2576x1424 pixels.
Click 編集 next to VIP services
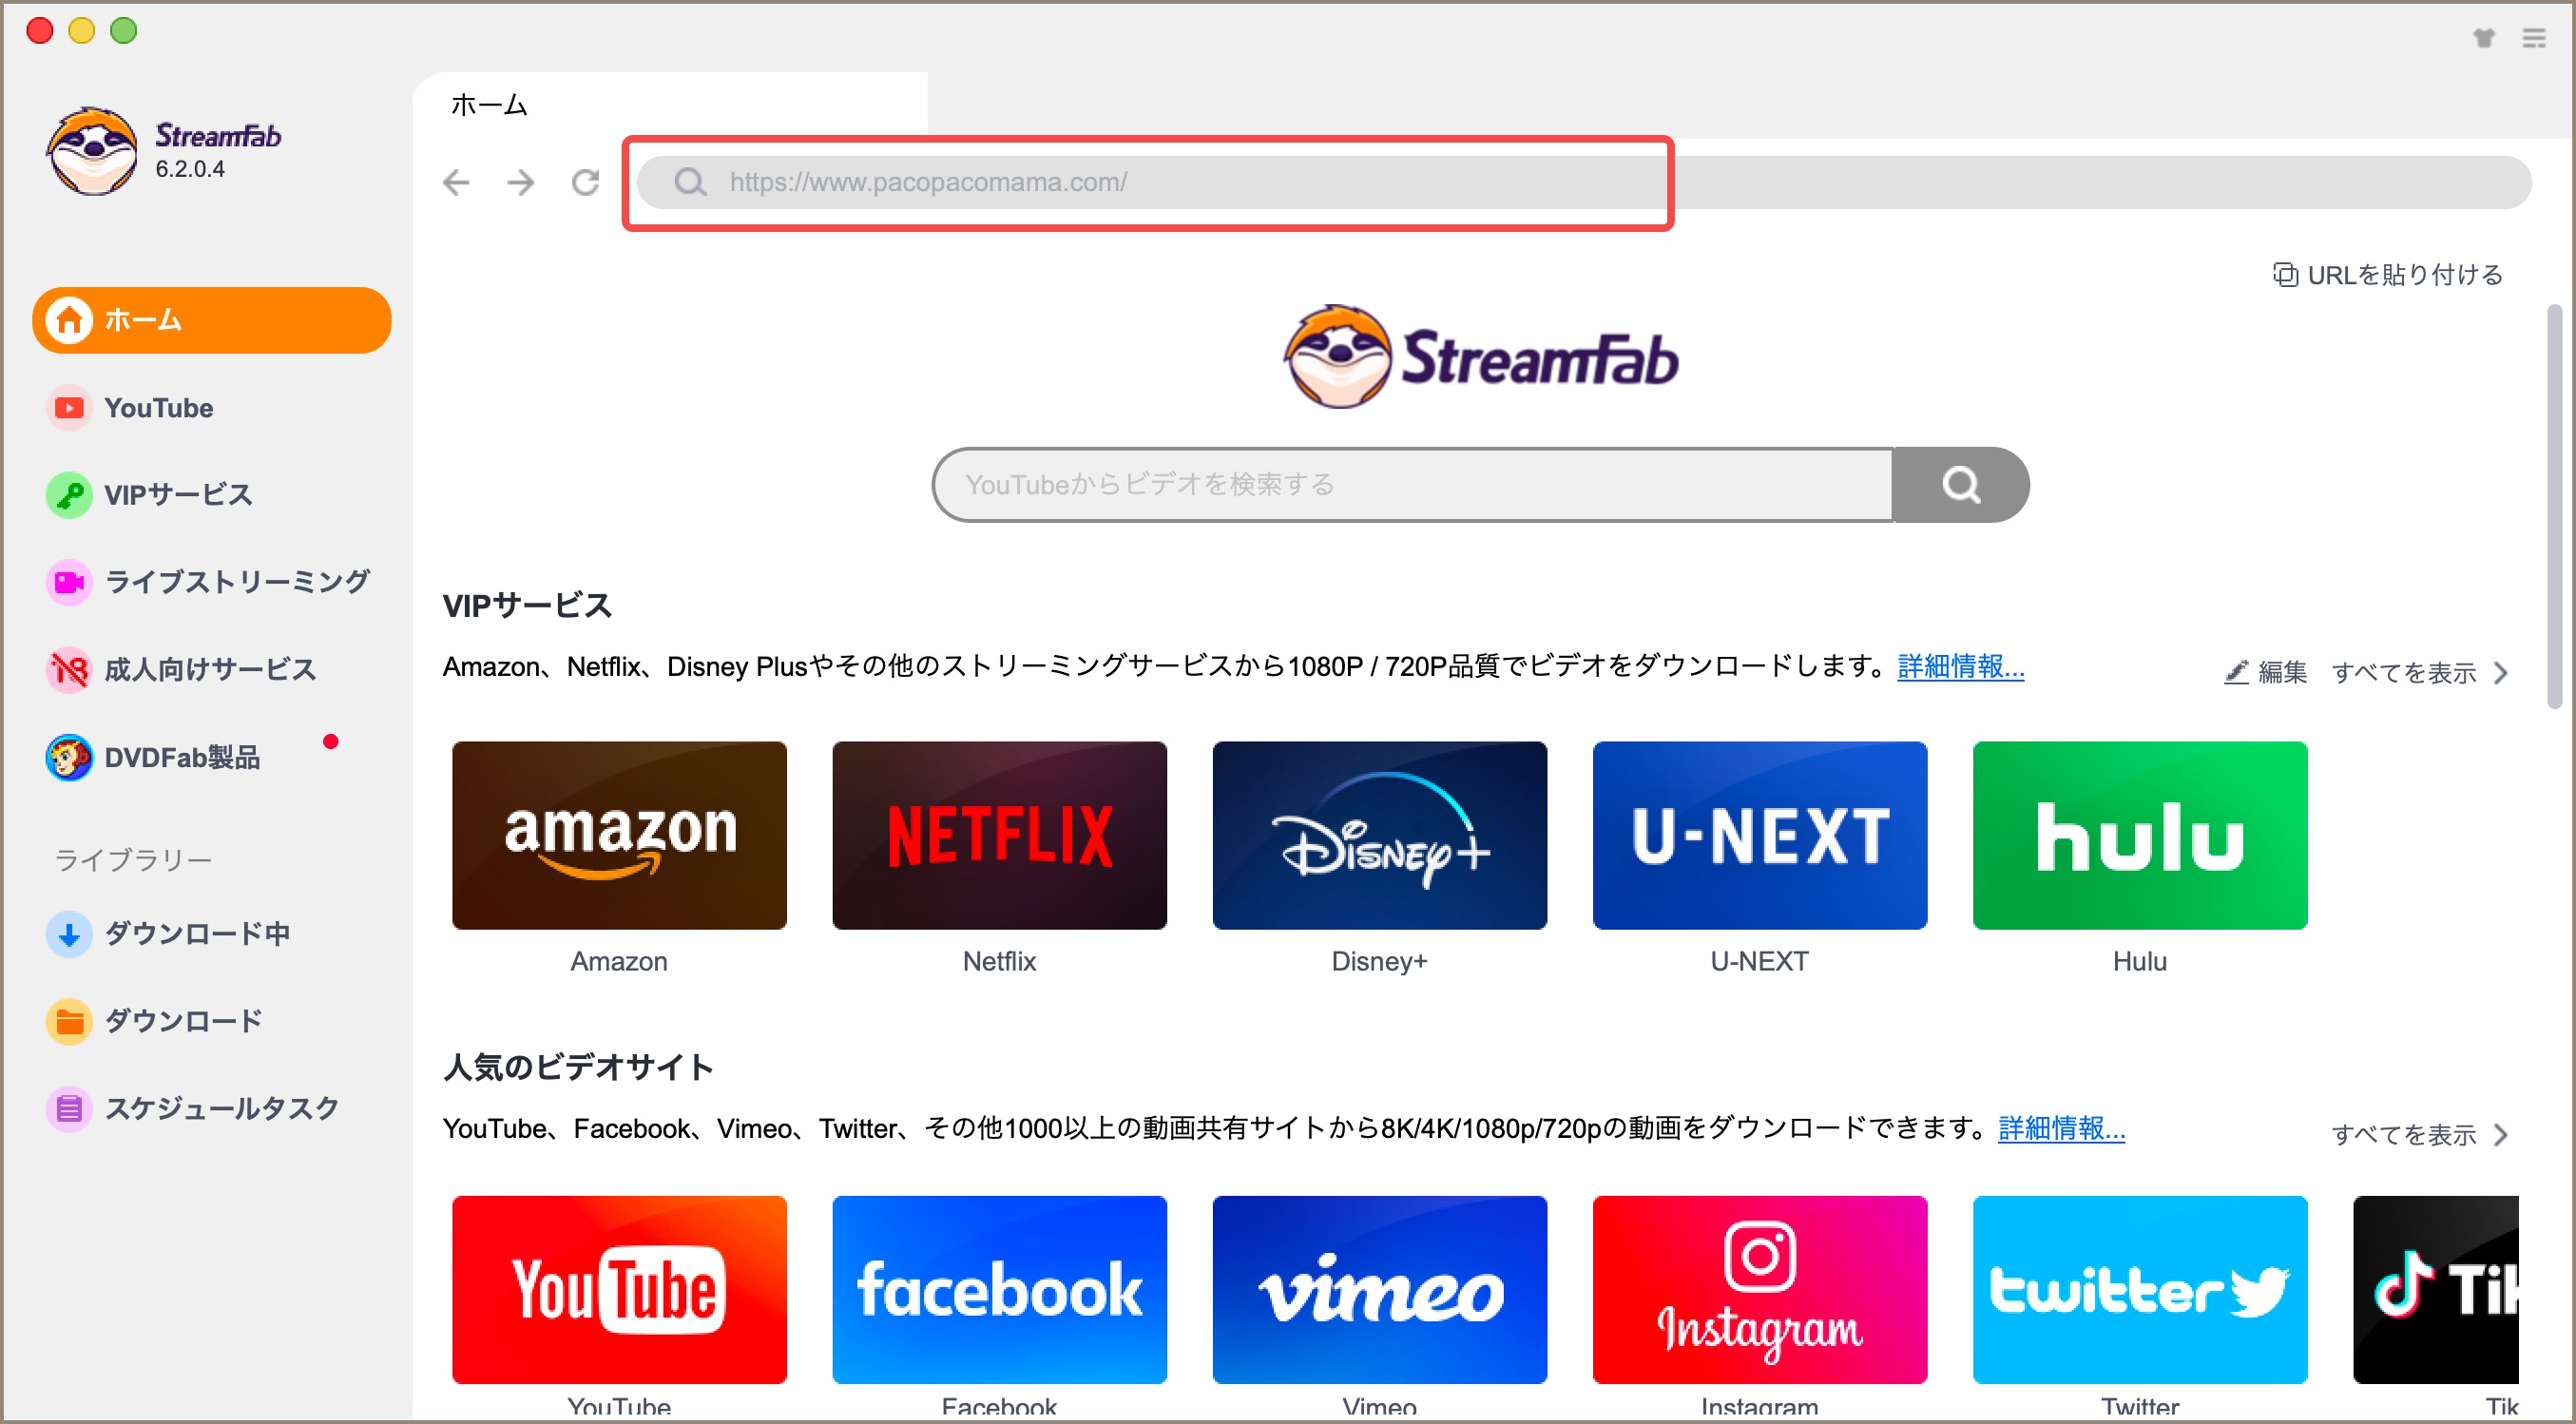click(x=2265, y=672)
